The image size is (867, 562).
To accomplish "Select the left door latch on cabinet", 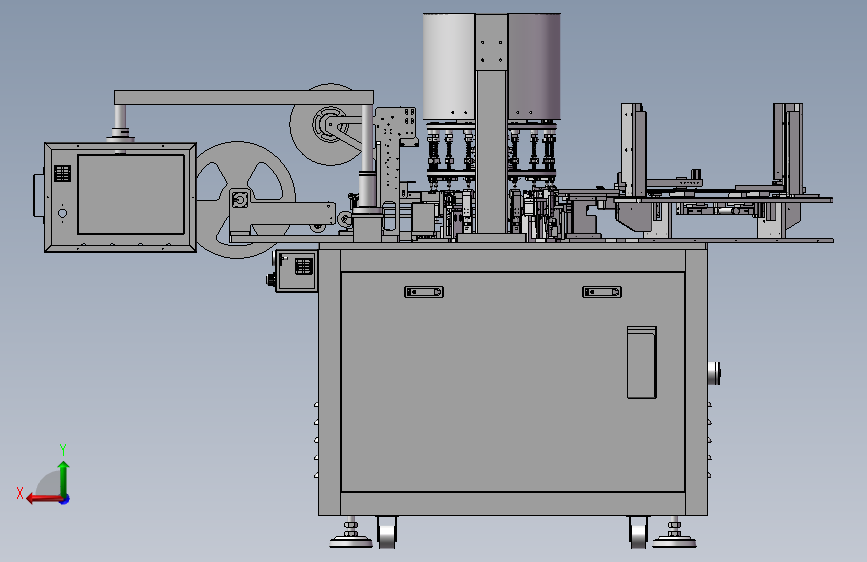I will click(424, 292).
